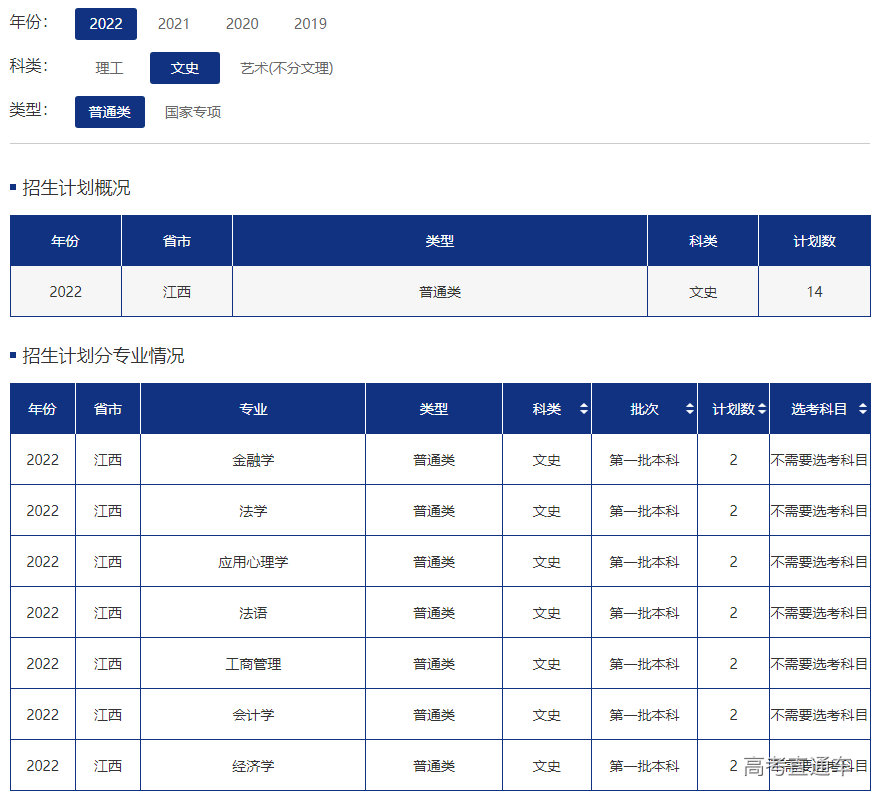Sort by 批次 column arrows
Viewport: 881px width, 806px height.
[x=689, y=409]
